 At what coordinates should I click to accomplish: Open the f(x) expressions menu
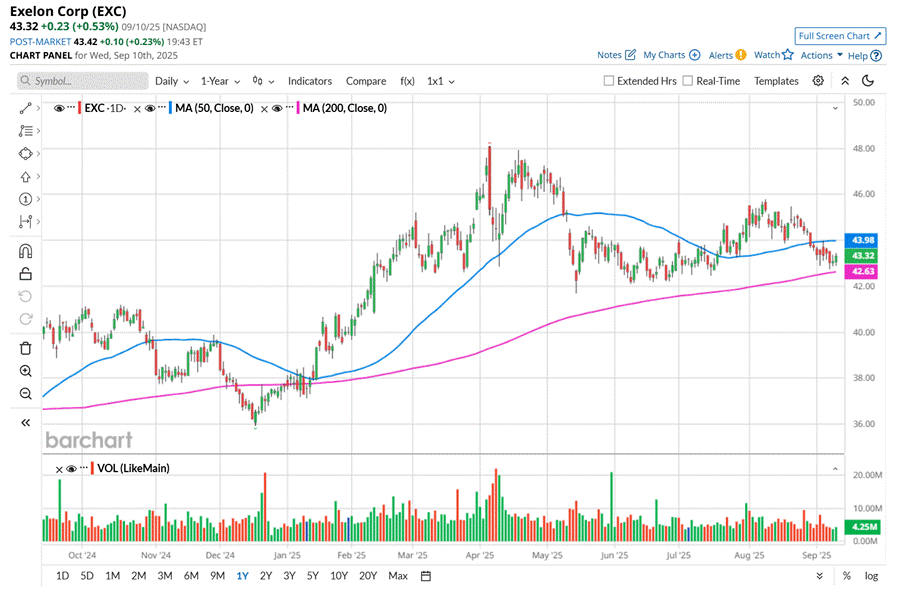point(407,81)
